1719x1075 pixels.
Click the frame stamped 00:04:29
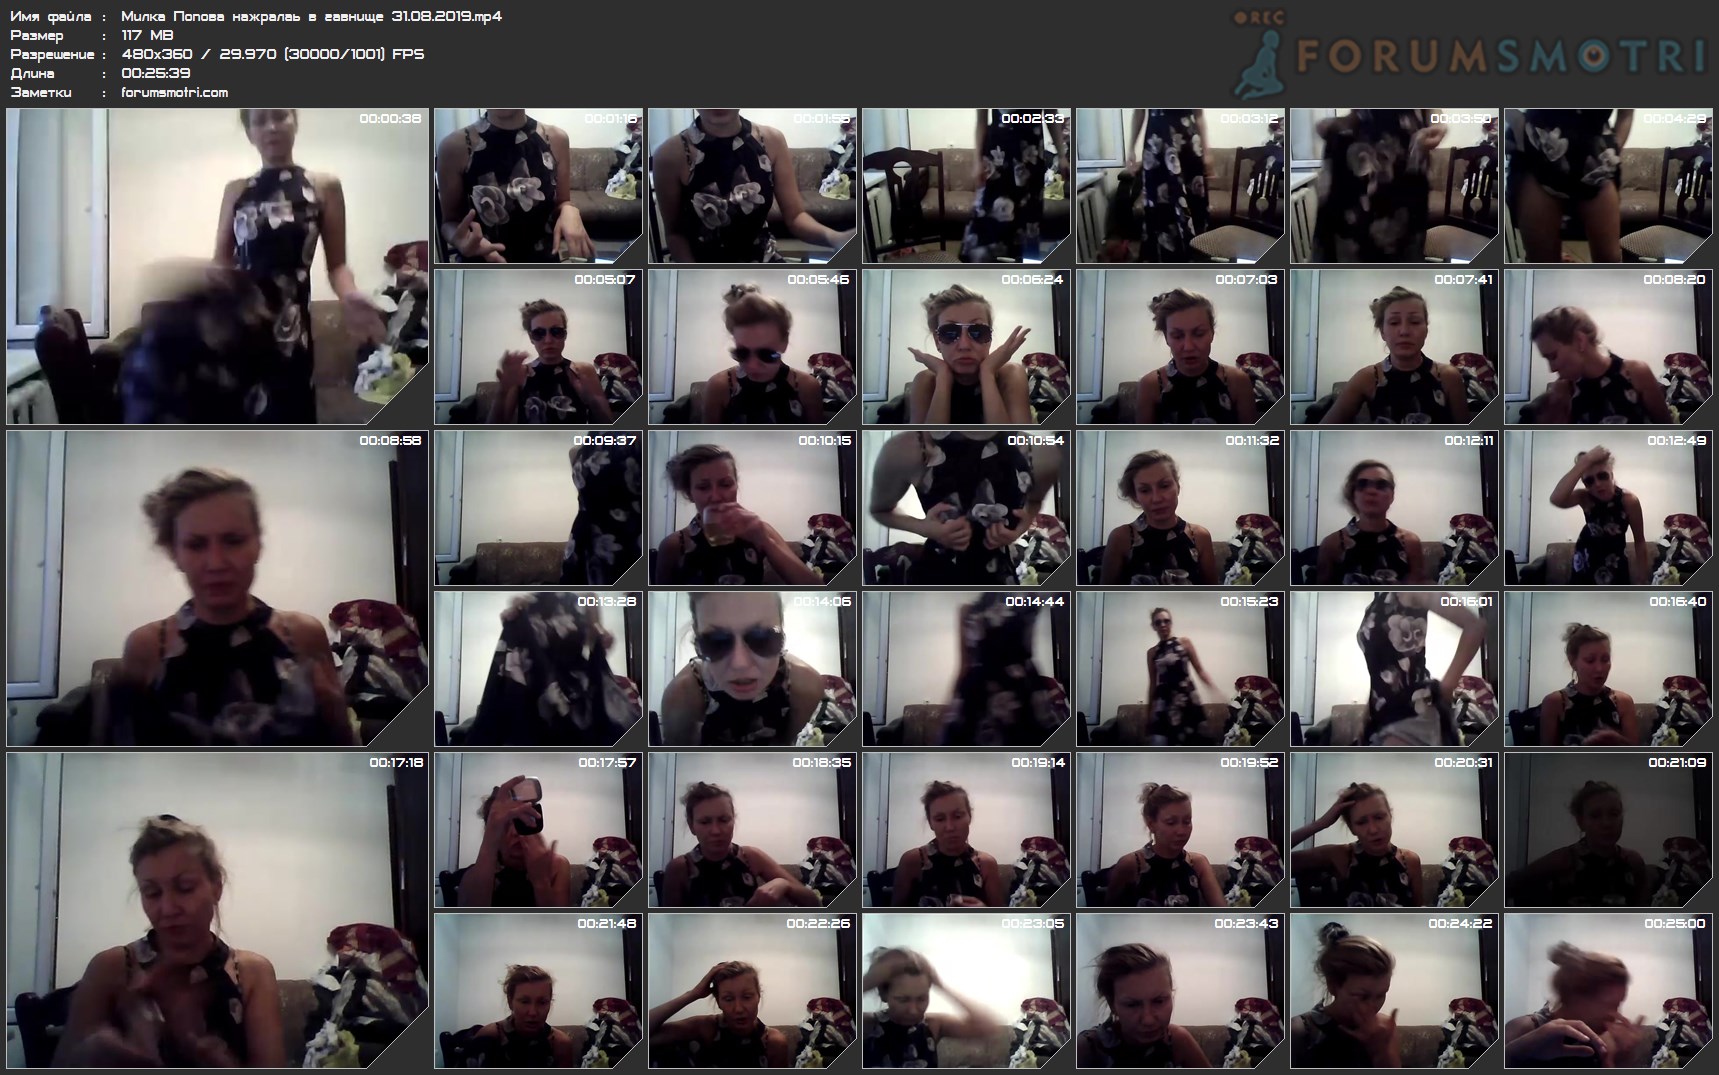point(1608,186)
